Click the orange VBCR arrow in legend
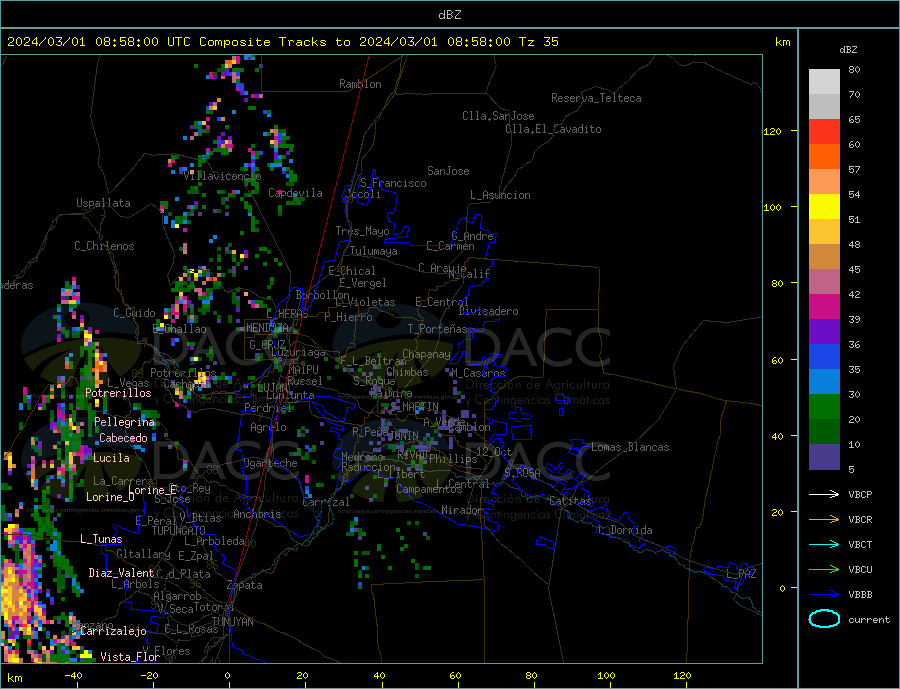This screenshot has height=689, width=900. pos(825,520)
